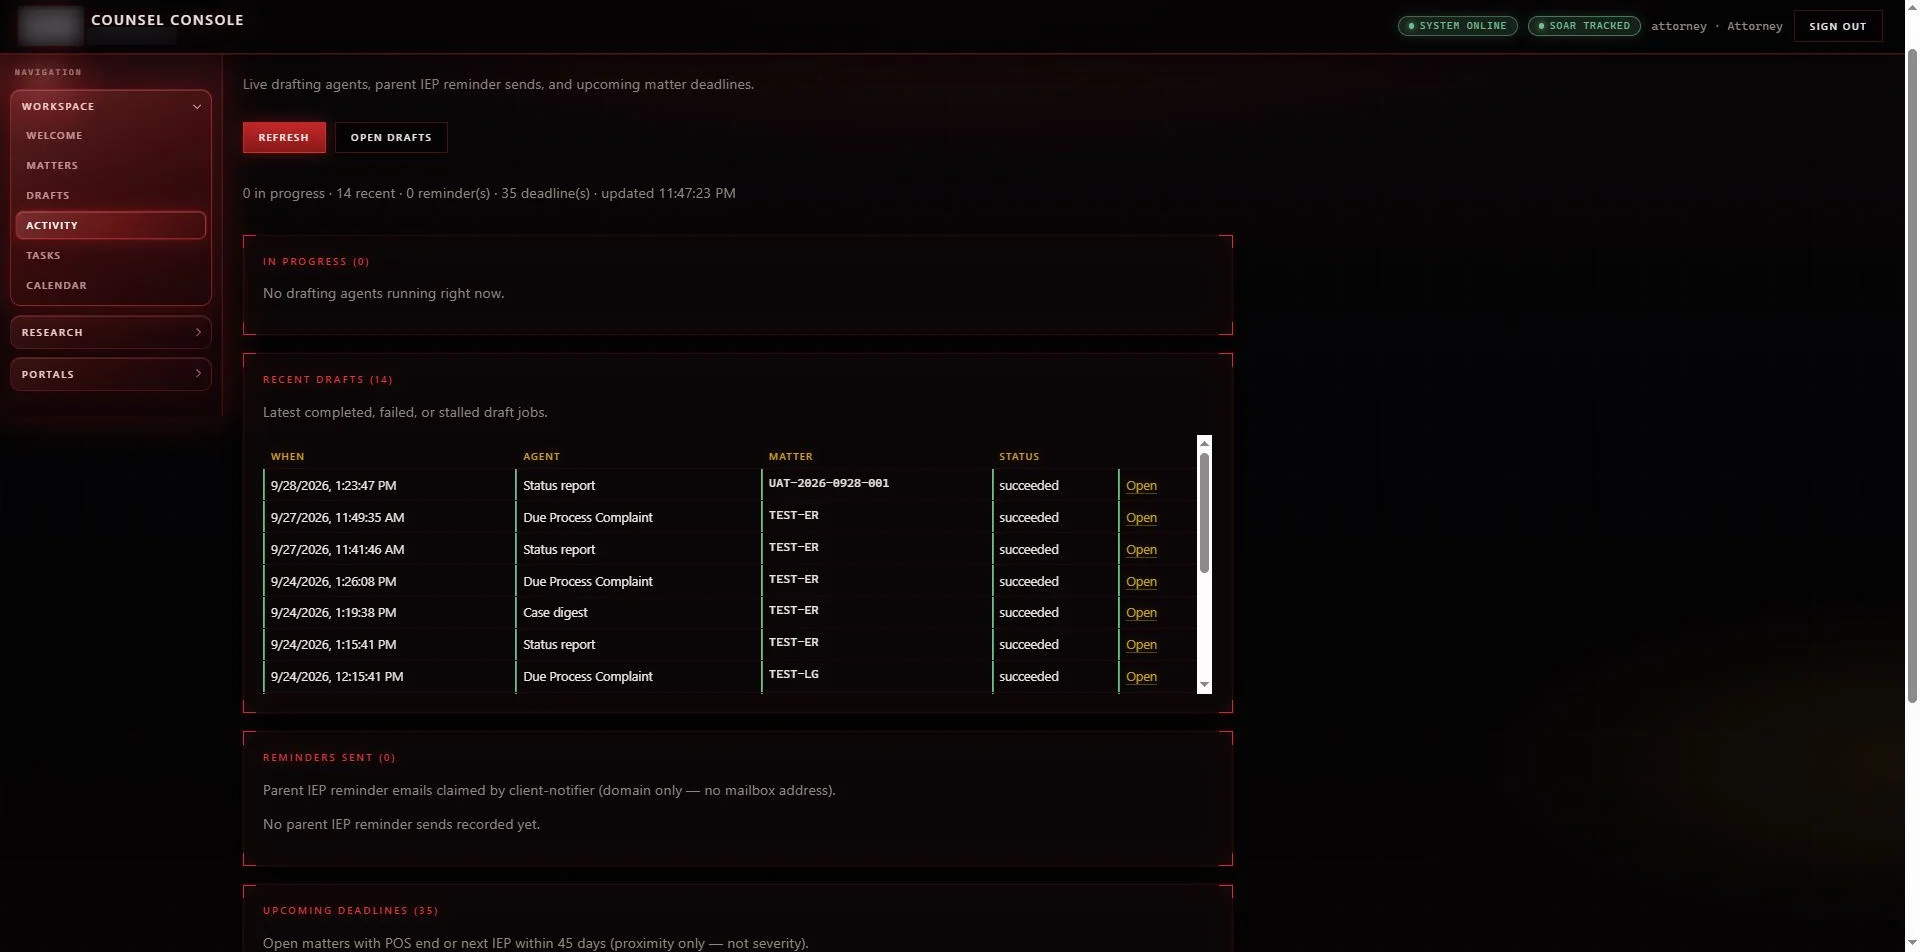Open the 9/27/2026 11:41:46 AM status report

tap(1141, 550)
